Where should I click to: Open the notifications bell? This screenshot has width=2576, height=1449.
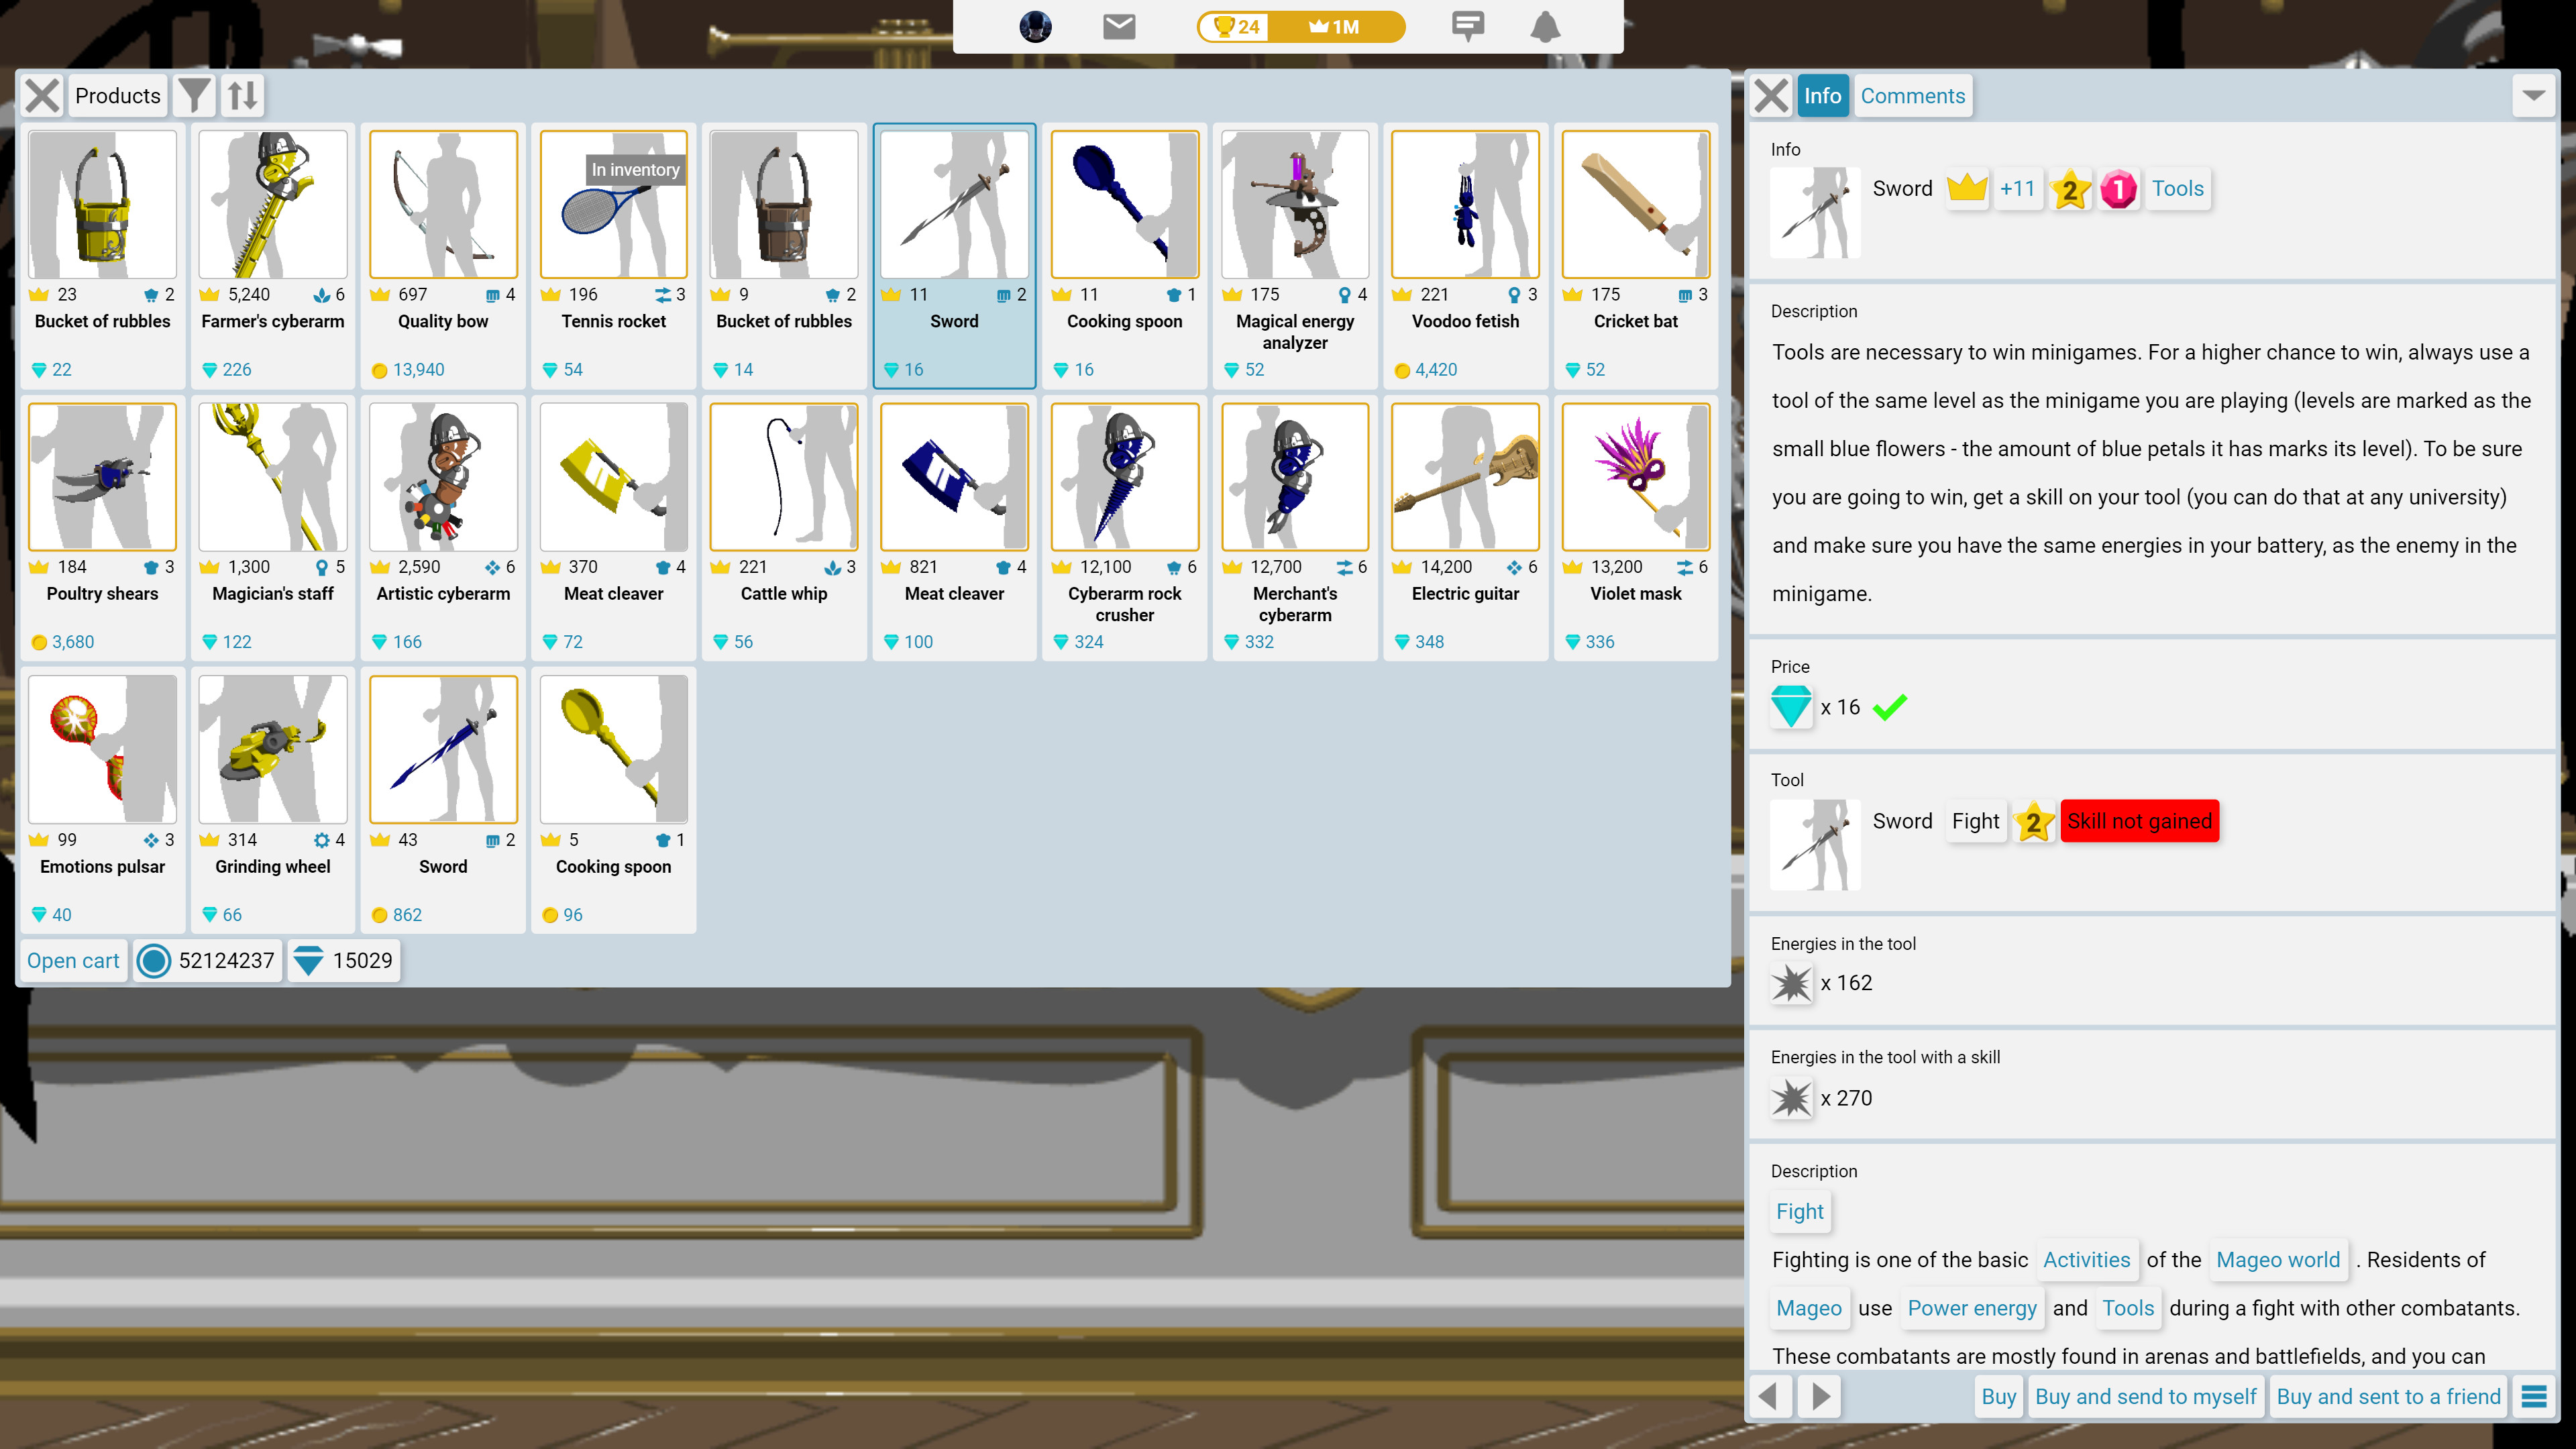pos(1545,27)
